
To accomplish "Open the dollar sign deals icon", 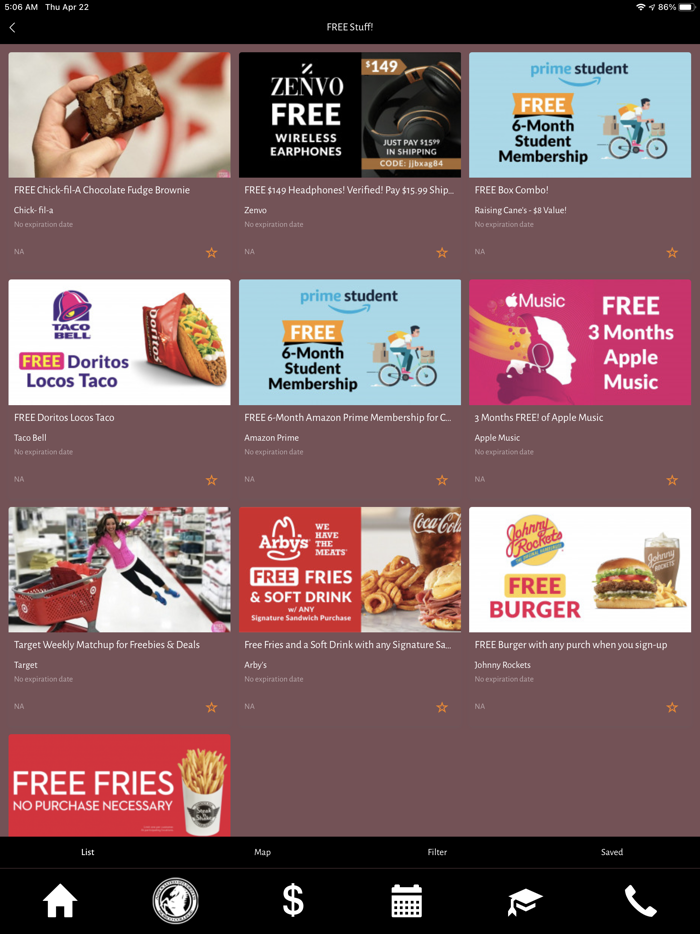I will [293, 900].
